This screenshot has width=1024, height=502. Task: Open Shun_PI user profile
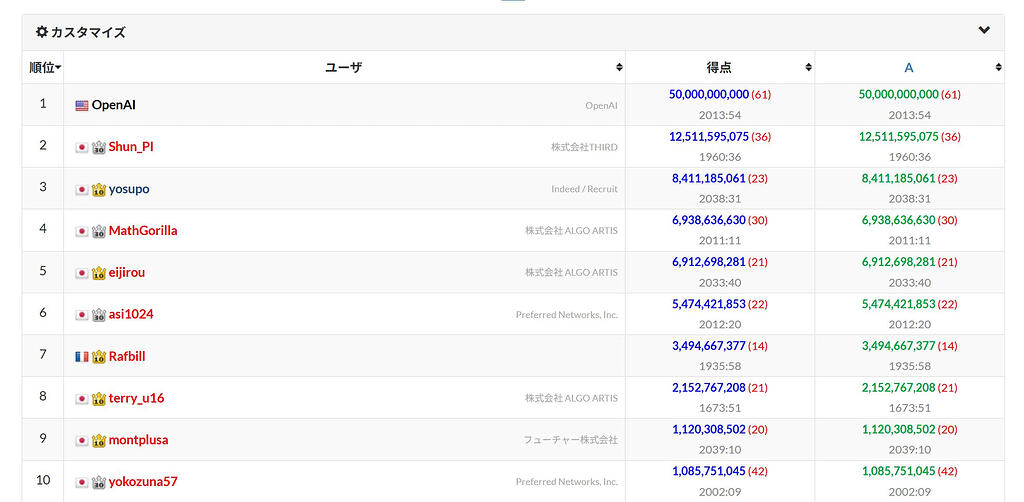pos(131,147)
